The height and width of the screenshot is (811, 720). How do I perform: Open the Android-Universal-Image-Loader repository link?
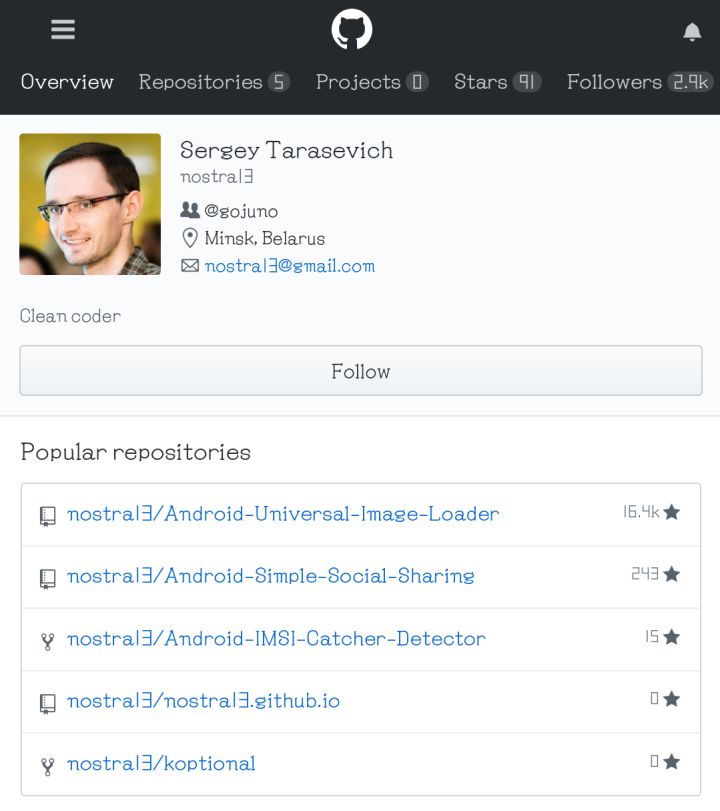tap(283, 514)
